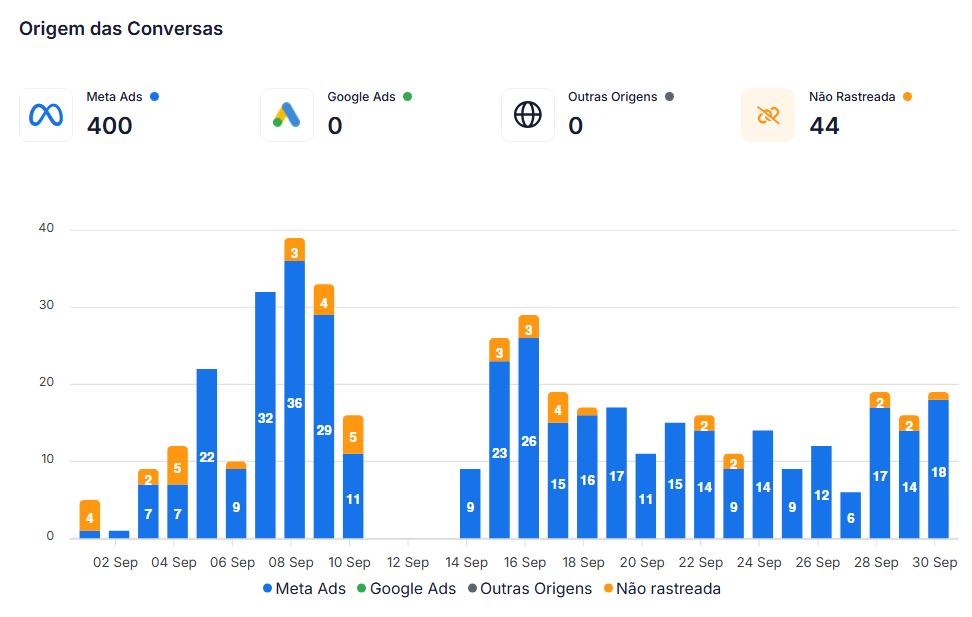
Task: Click the y-axis value 20
Action: (x=46, y=383)
